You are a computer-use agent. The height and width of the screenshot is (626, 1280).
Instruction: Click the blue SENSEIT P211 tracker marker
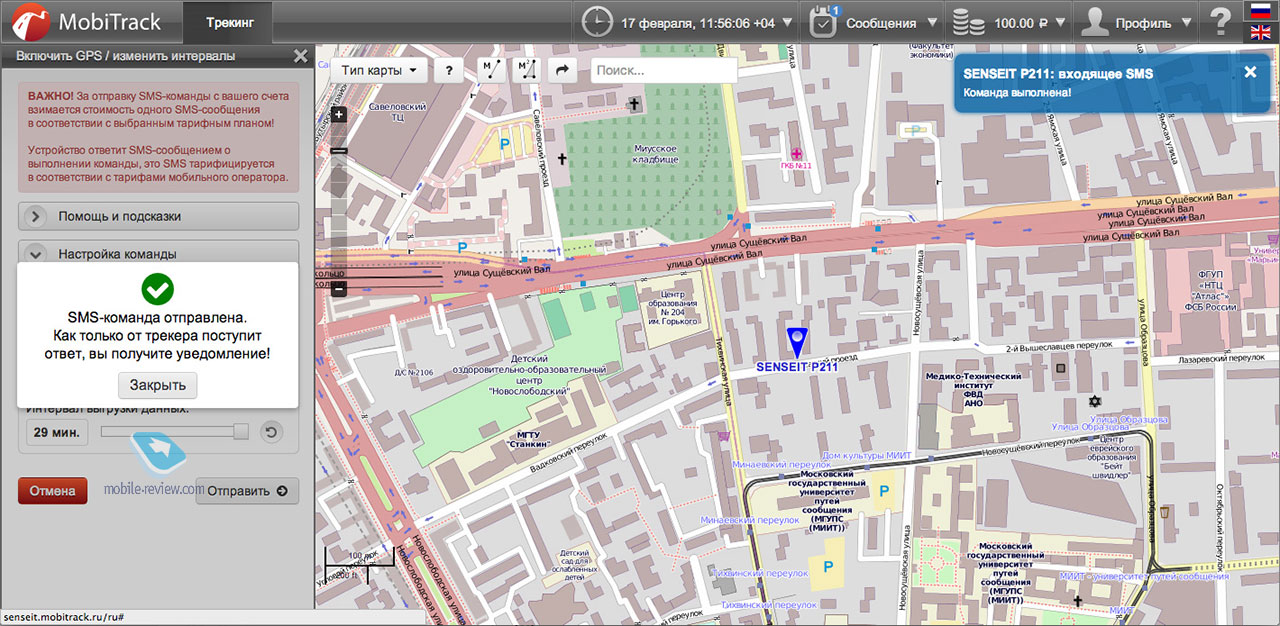pos(797,342)
